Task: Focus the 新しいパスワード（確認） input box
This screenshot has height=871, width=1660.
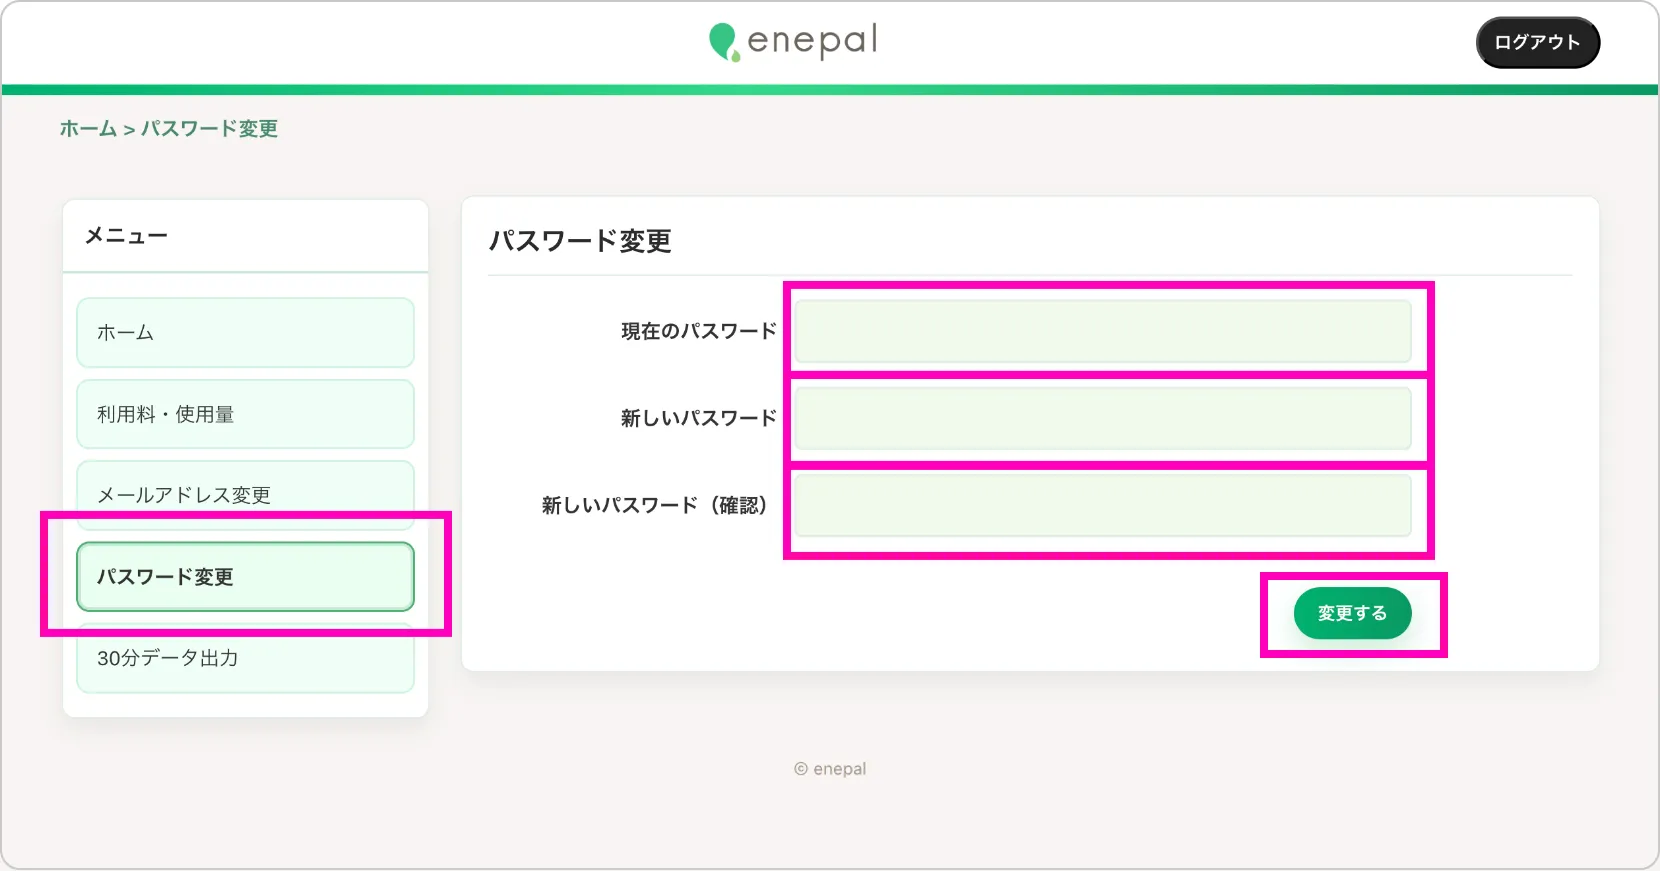Action: click(x=1102, y=505)
